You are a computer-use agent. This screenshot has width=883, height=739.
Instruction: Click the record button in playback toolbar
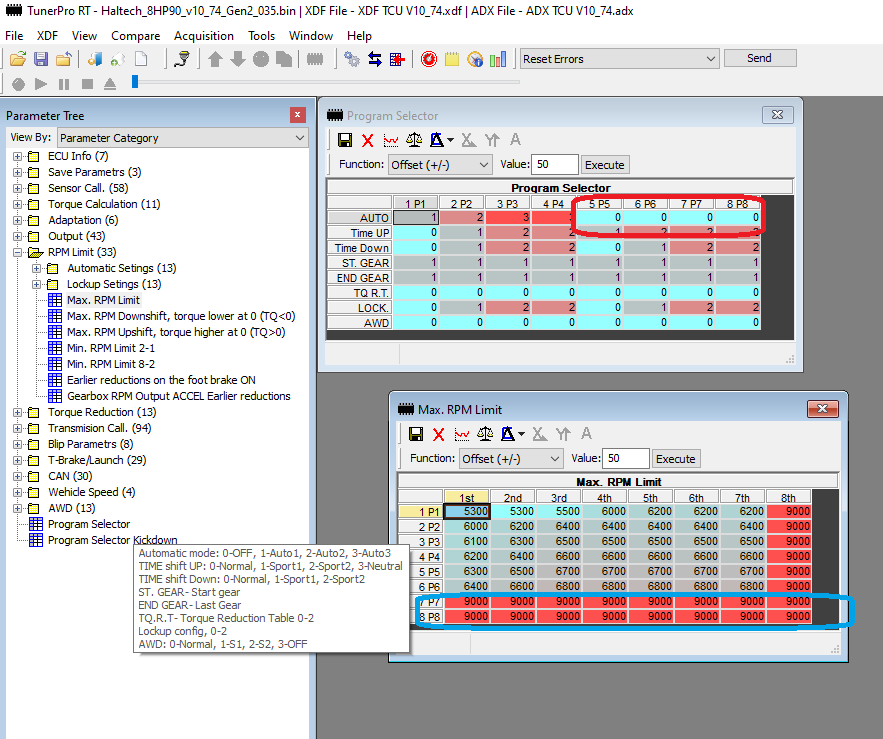pyautogui.click(x=18, y=84)
